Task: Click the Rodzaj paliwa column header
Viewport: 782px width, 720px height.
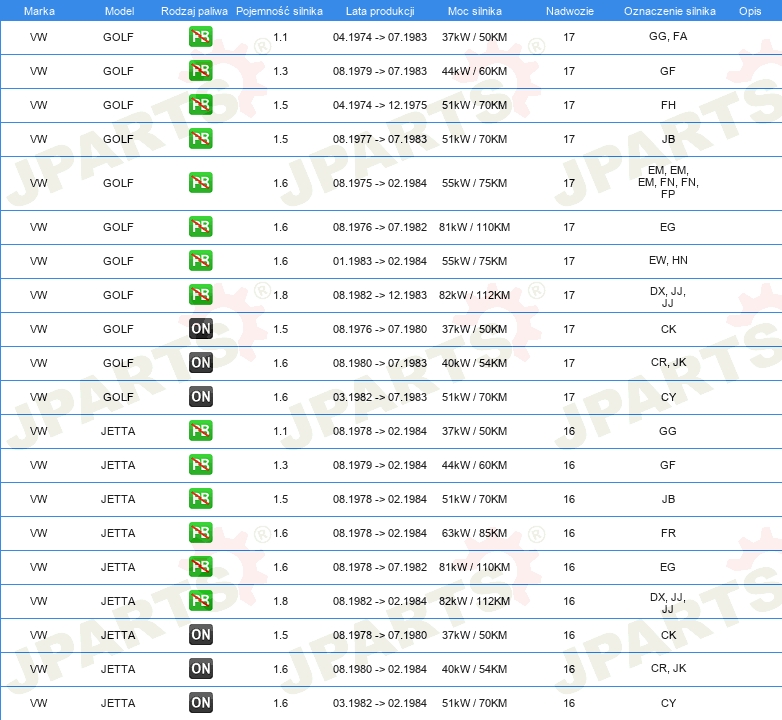Action: (x=194, y=10)
